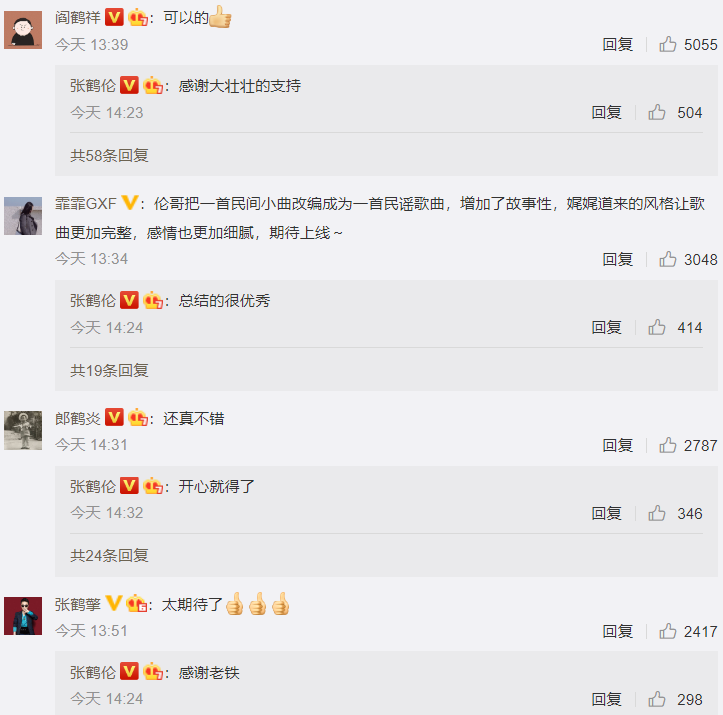Like 张鹤擎's comment with 2417 likes
The width and height of the screenshot is (723, 715).
pyautogui.click(x=667, y=631)
